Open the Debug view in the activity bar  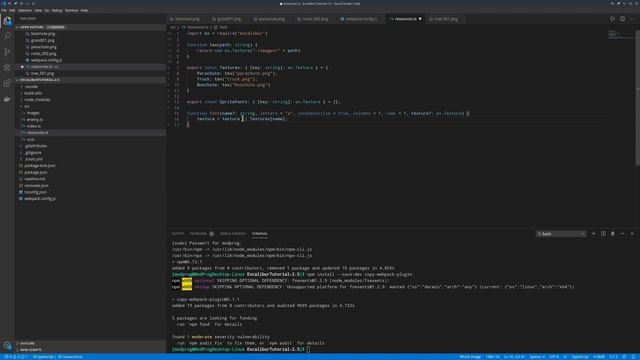point(7,67)
